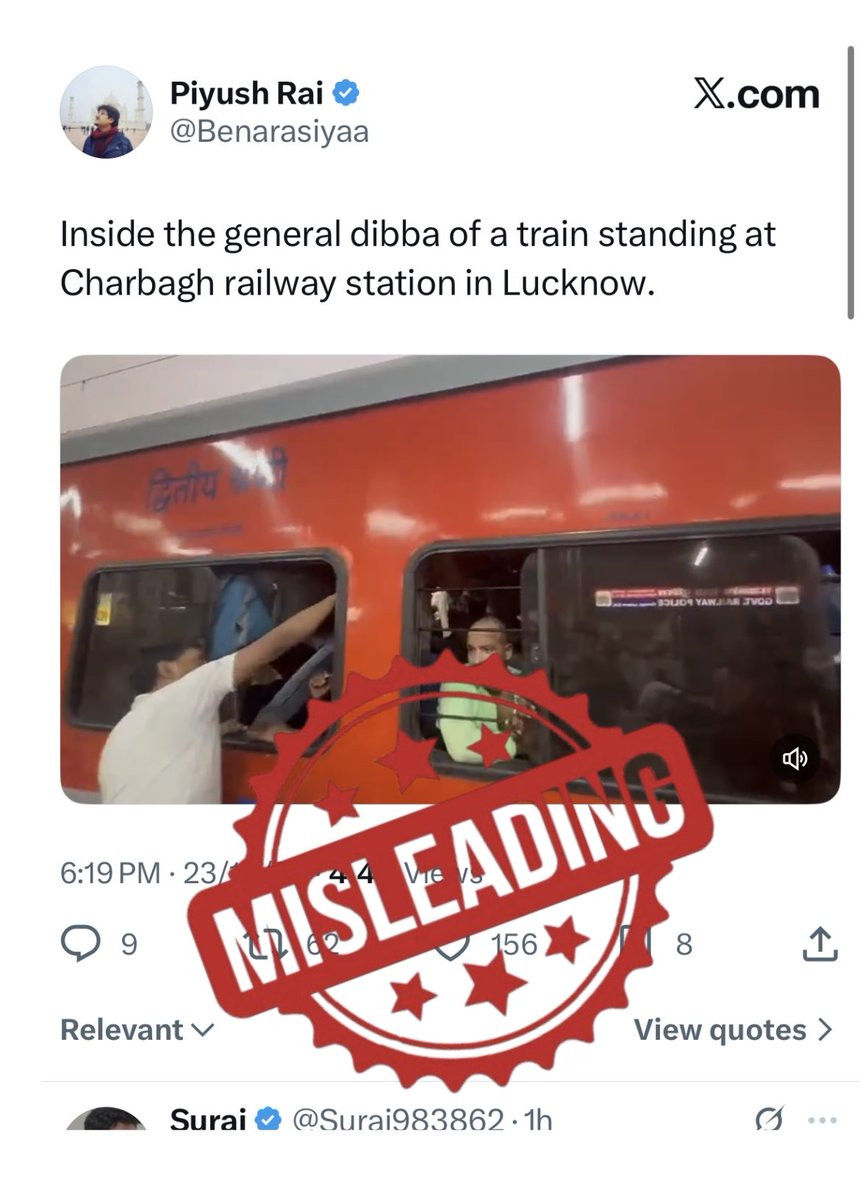Click the tweet text about Charbagh station
The height and width of the screenshot is (1200, 860).
pos(418,259)
